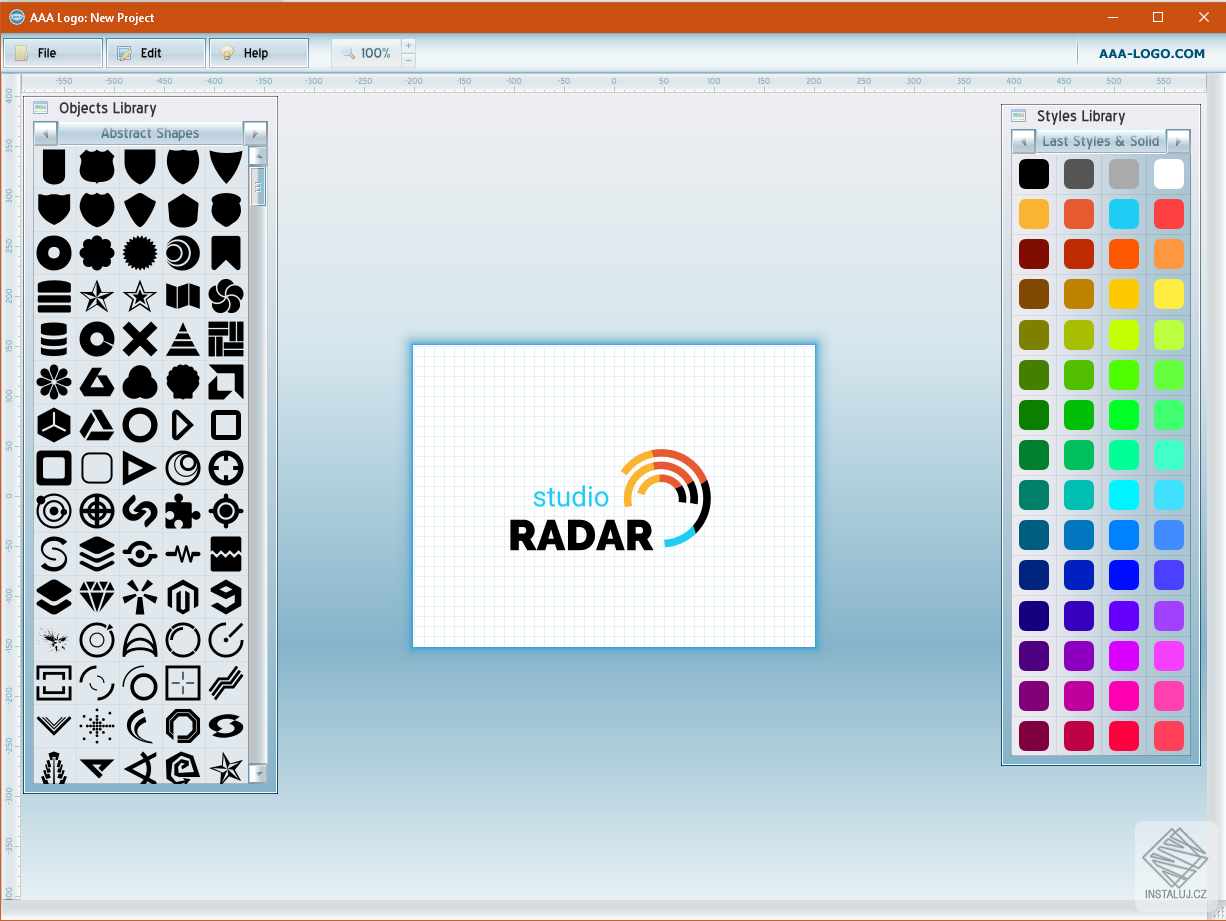Image resolution: width=1226 pixels, height=921 pixels.
Task: Select the three-layer stack shape
Action: click(x=97, y=554)
